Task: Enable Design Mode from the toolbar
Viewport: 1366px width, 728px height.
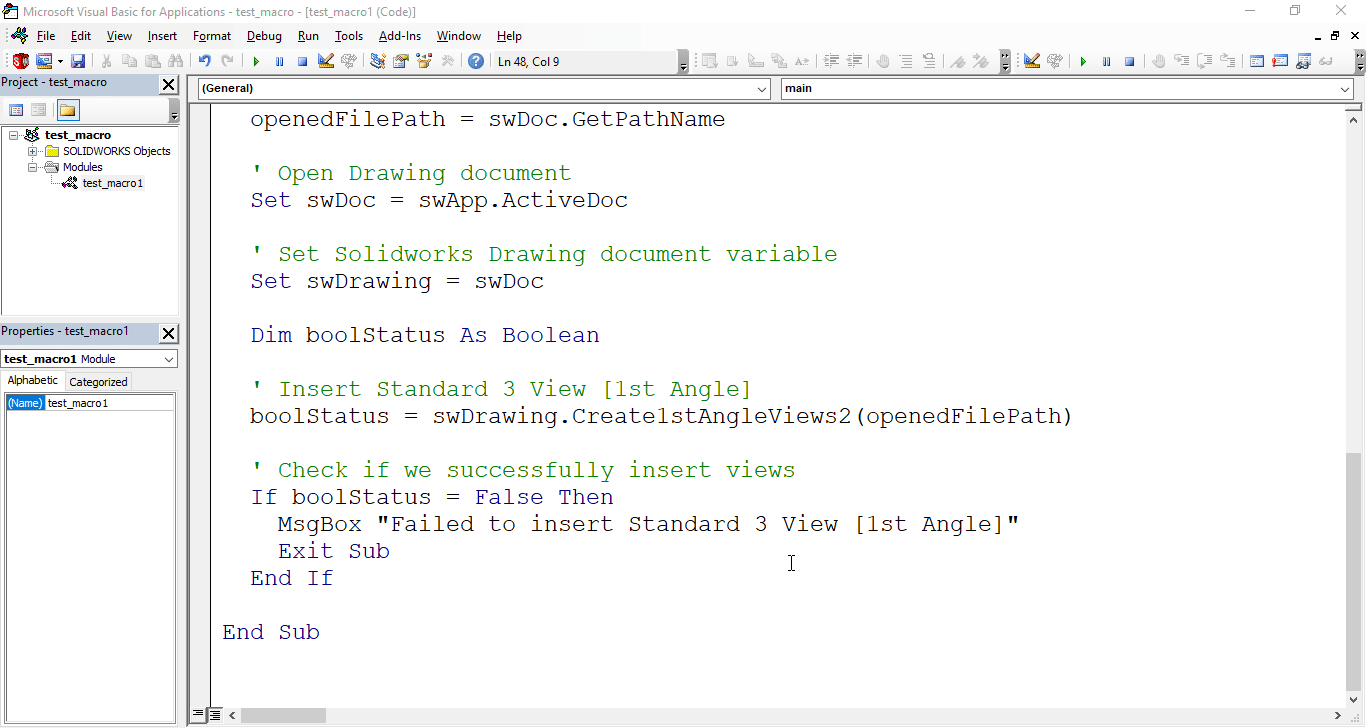Action: (326, 60)
